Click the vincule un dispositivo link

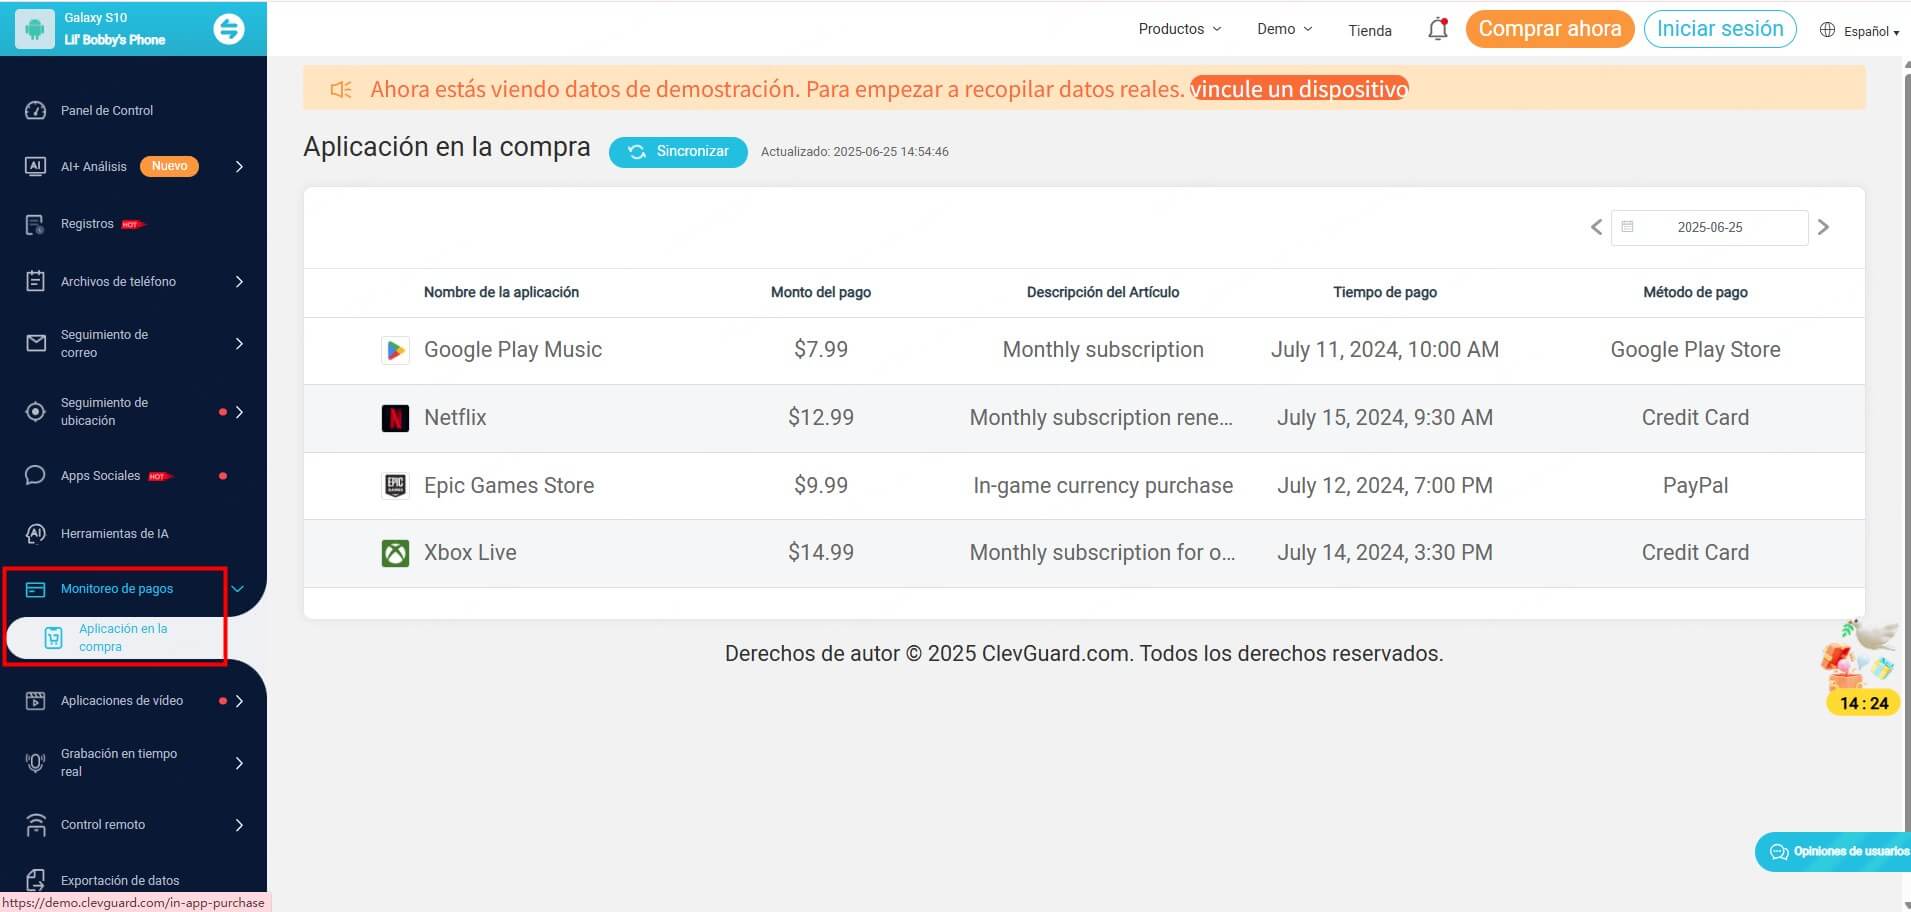(1299, 89)
